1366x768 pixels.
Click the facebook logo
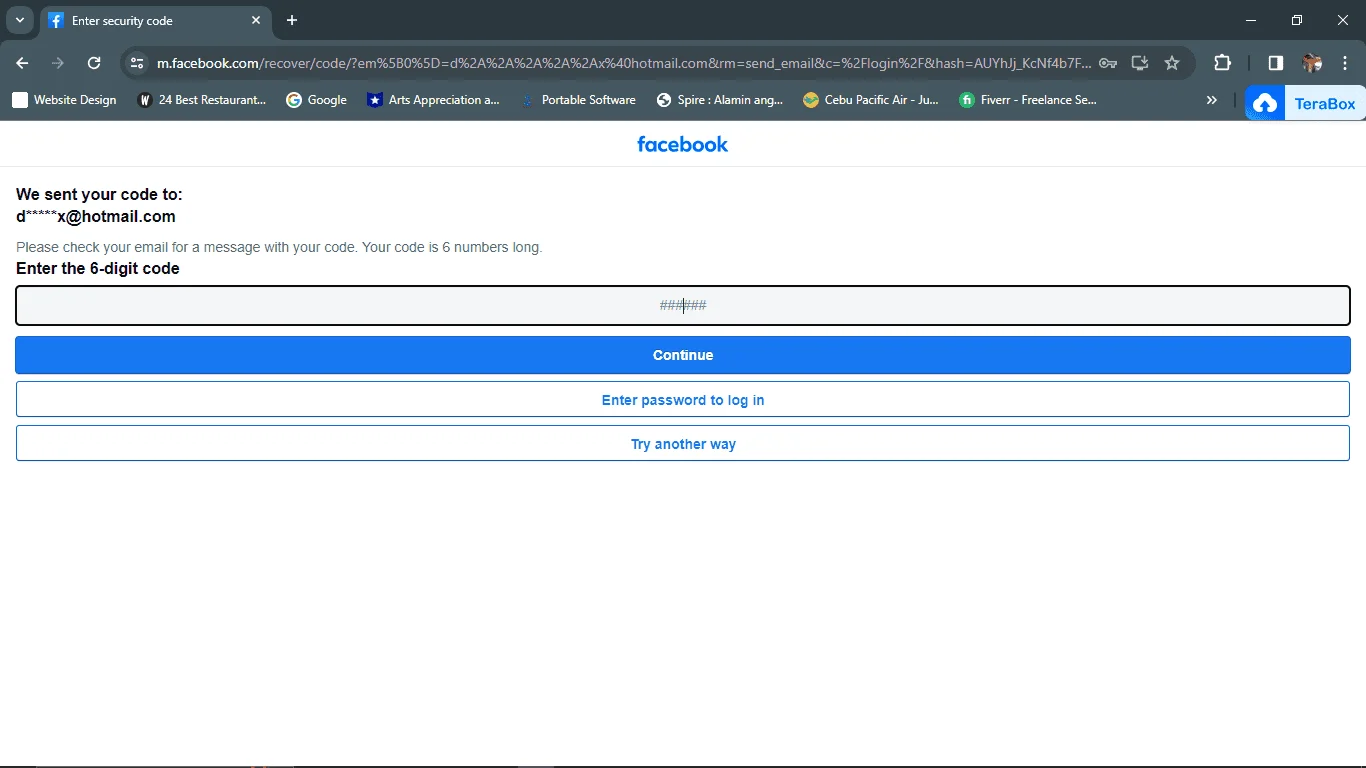683,144
